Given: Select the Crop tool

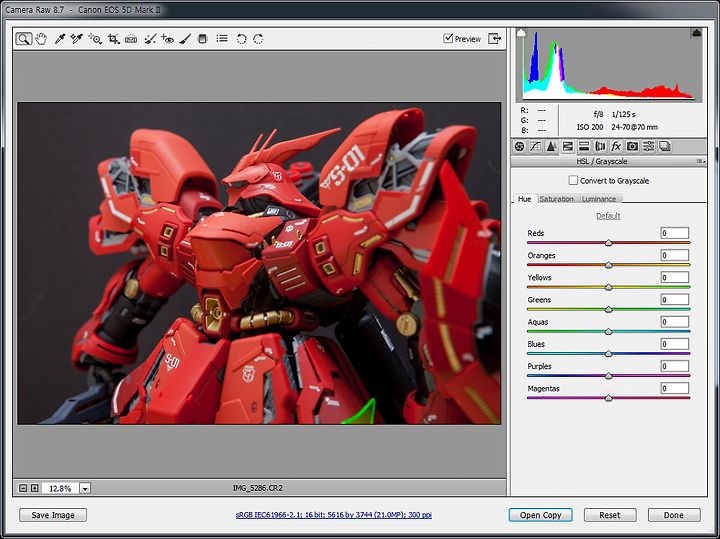Looking at the screenshot, I should point(113,39).
